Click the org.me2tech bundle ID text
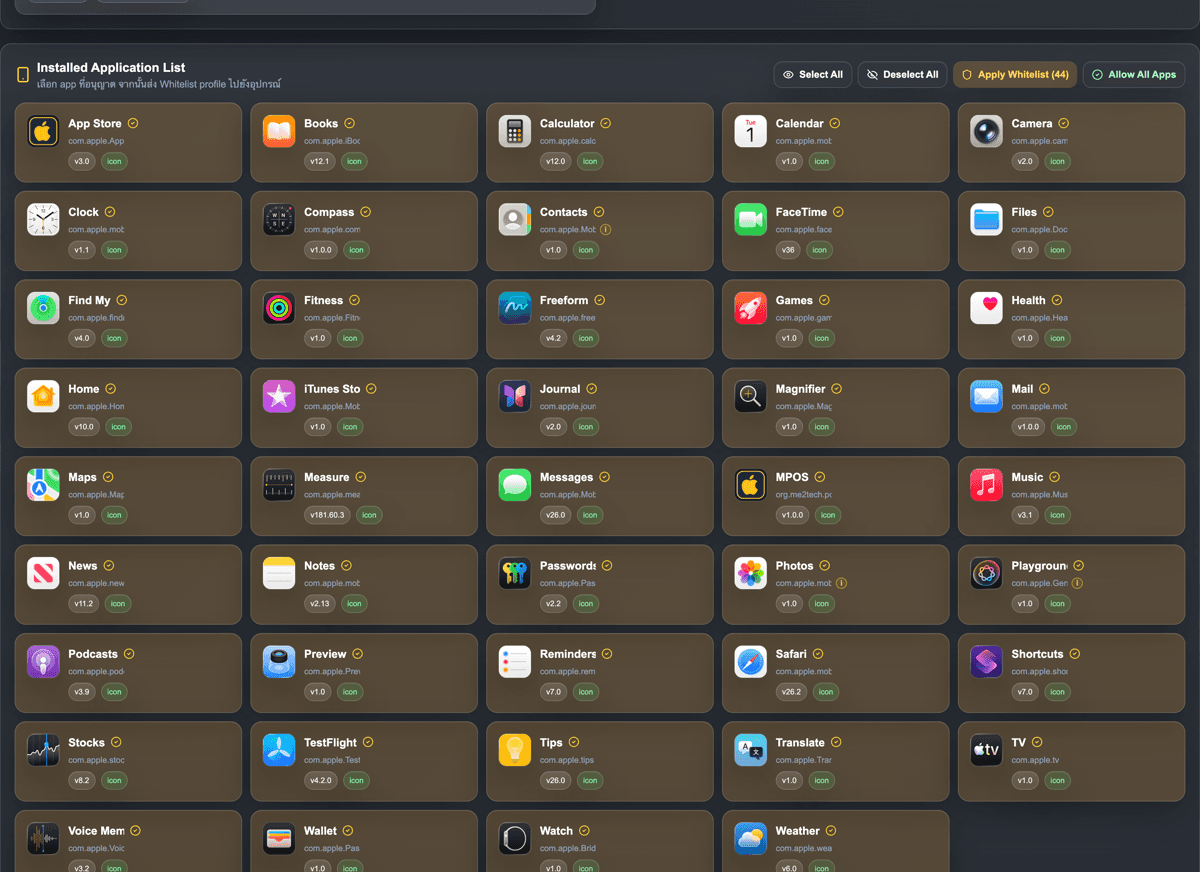The width and height of the screenshot is (1200, 872). (804, 495)
